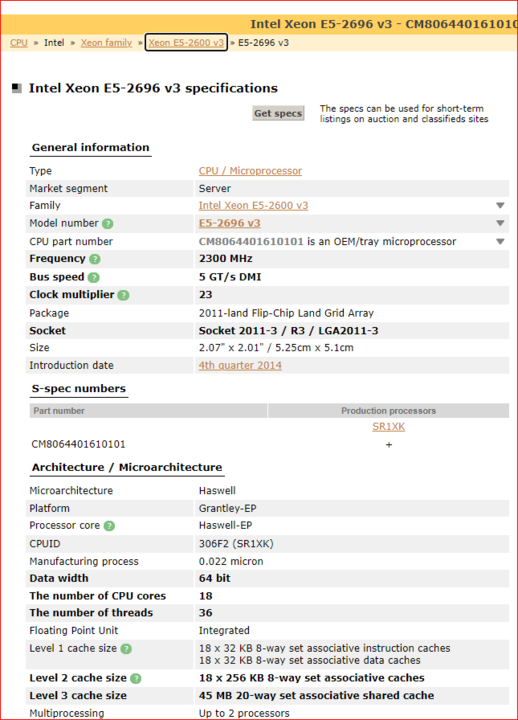Click the 306F2 (SR1XK) CPUID value
The width and height of the screenshot is (518, 720).
click(x=236, y=544)
